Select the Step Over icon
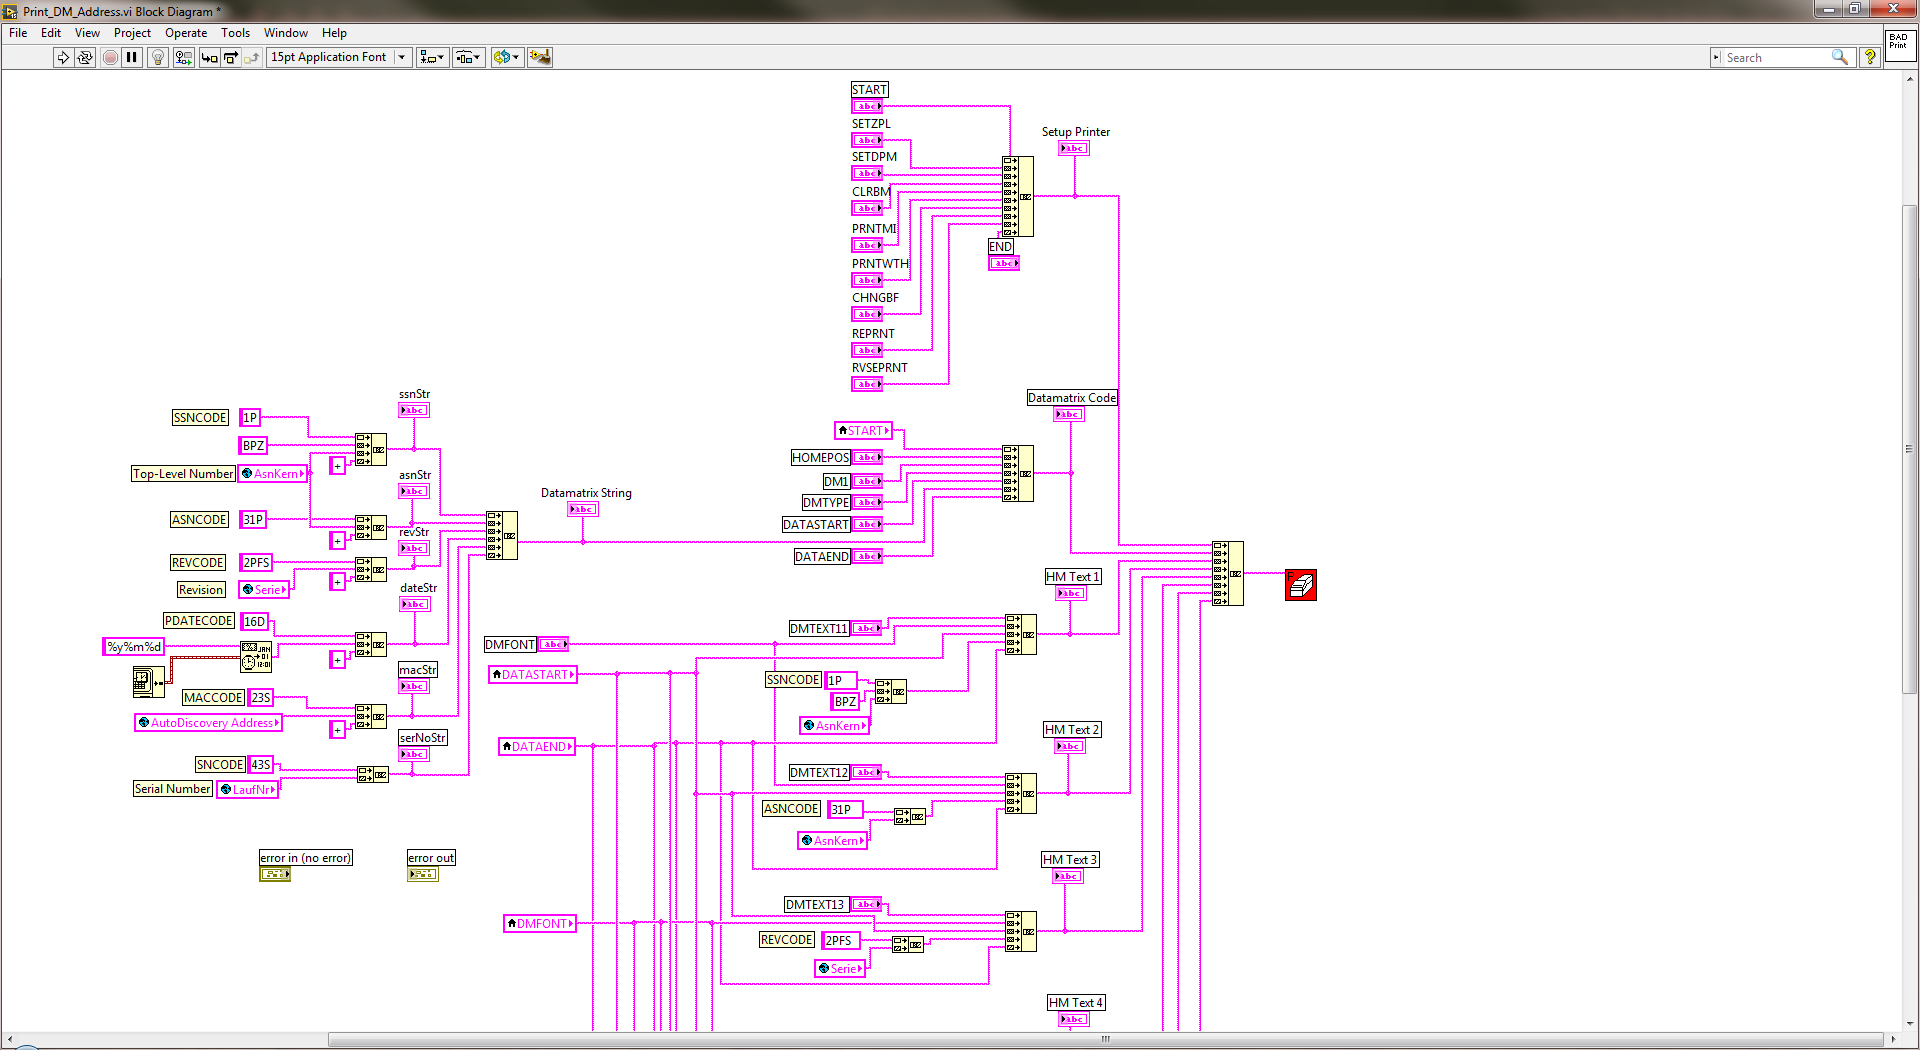 230,57
